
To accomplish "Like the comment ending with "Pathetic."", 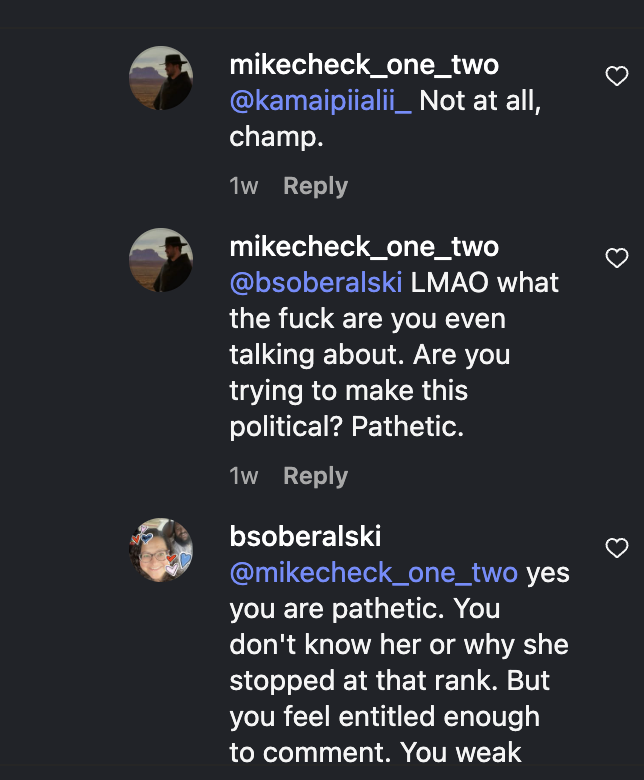I will [x=617, y=258].
